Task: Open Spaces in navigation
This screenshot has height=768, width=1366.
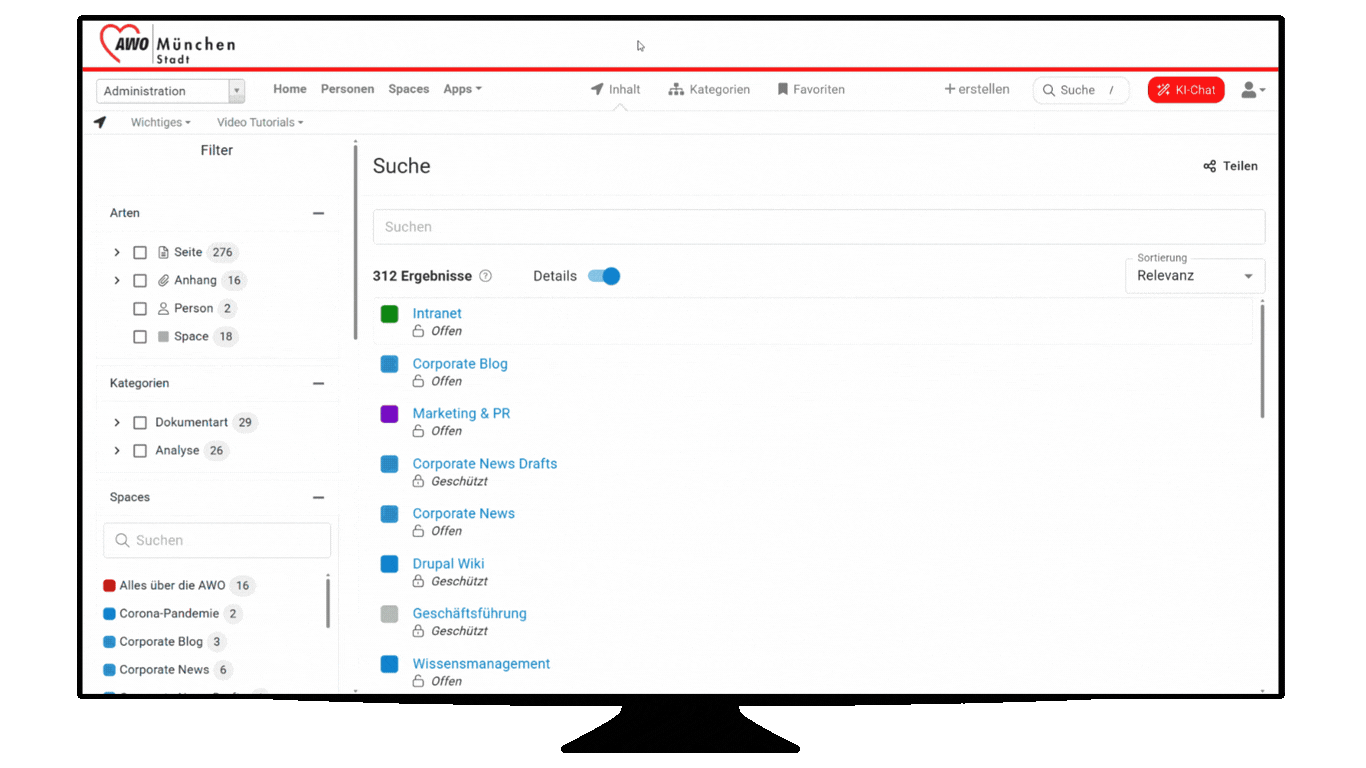Action: (x=409, y=89)
